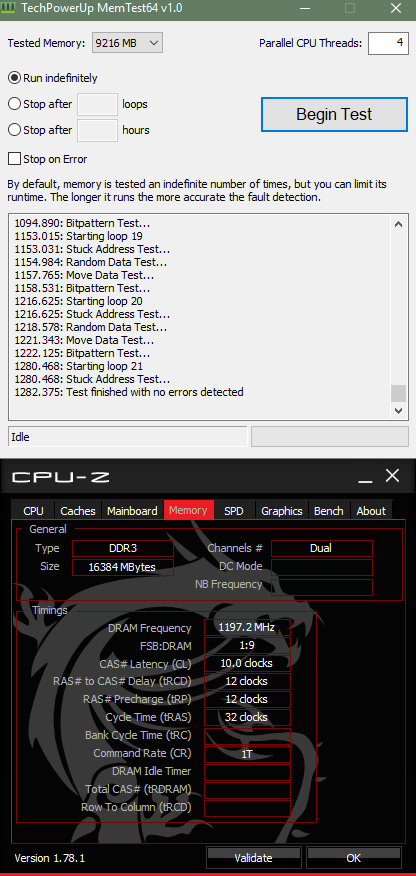Click the log scrollbar up arrow
The image size is (416, 876).
(x=398, y=224)
